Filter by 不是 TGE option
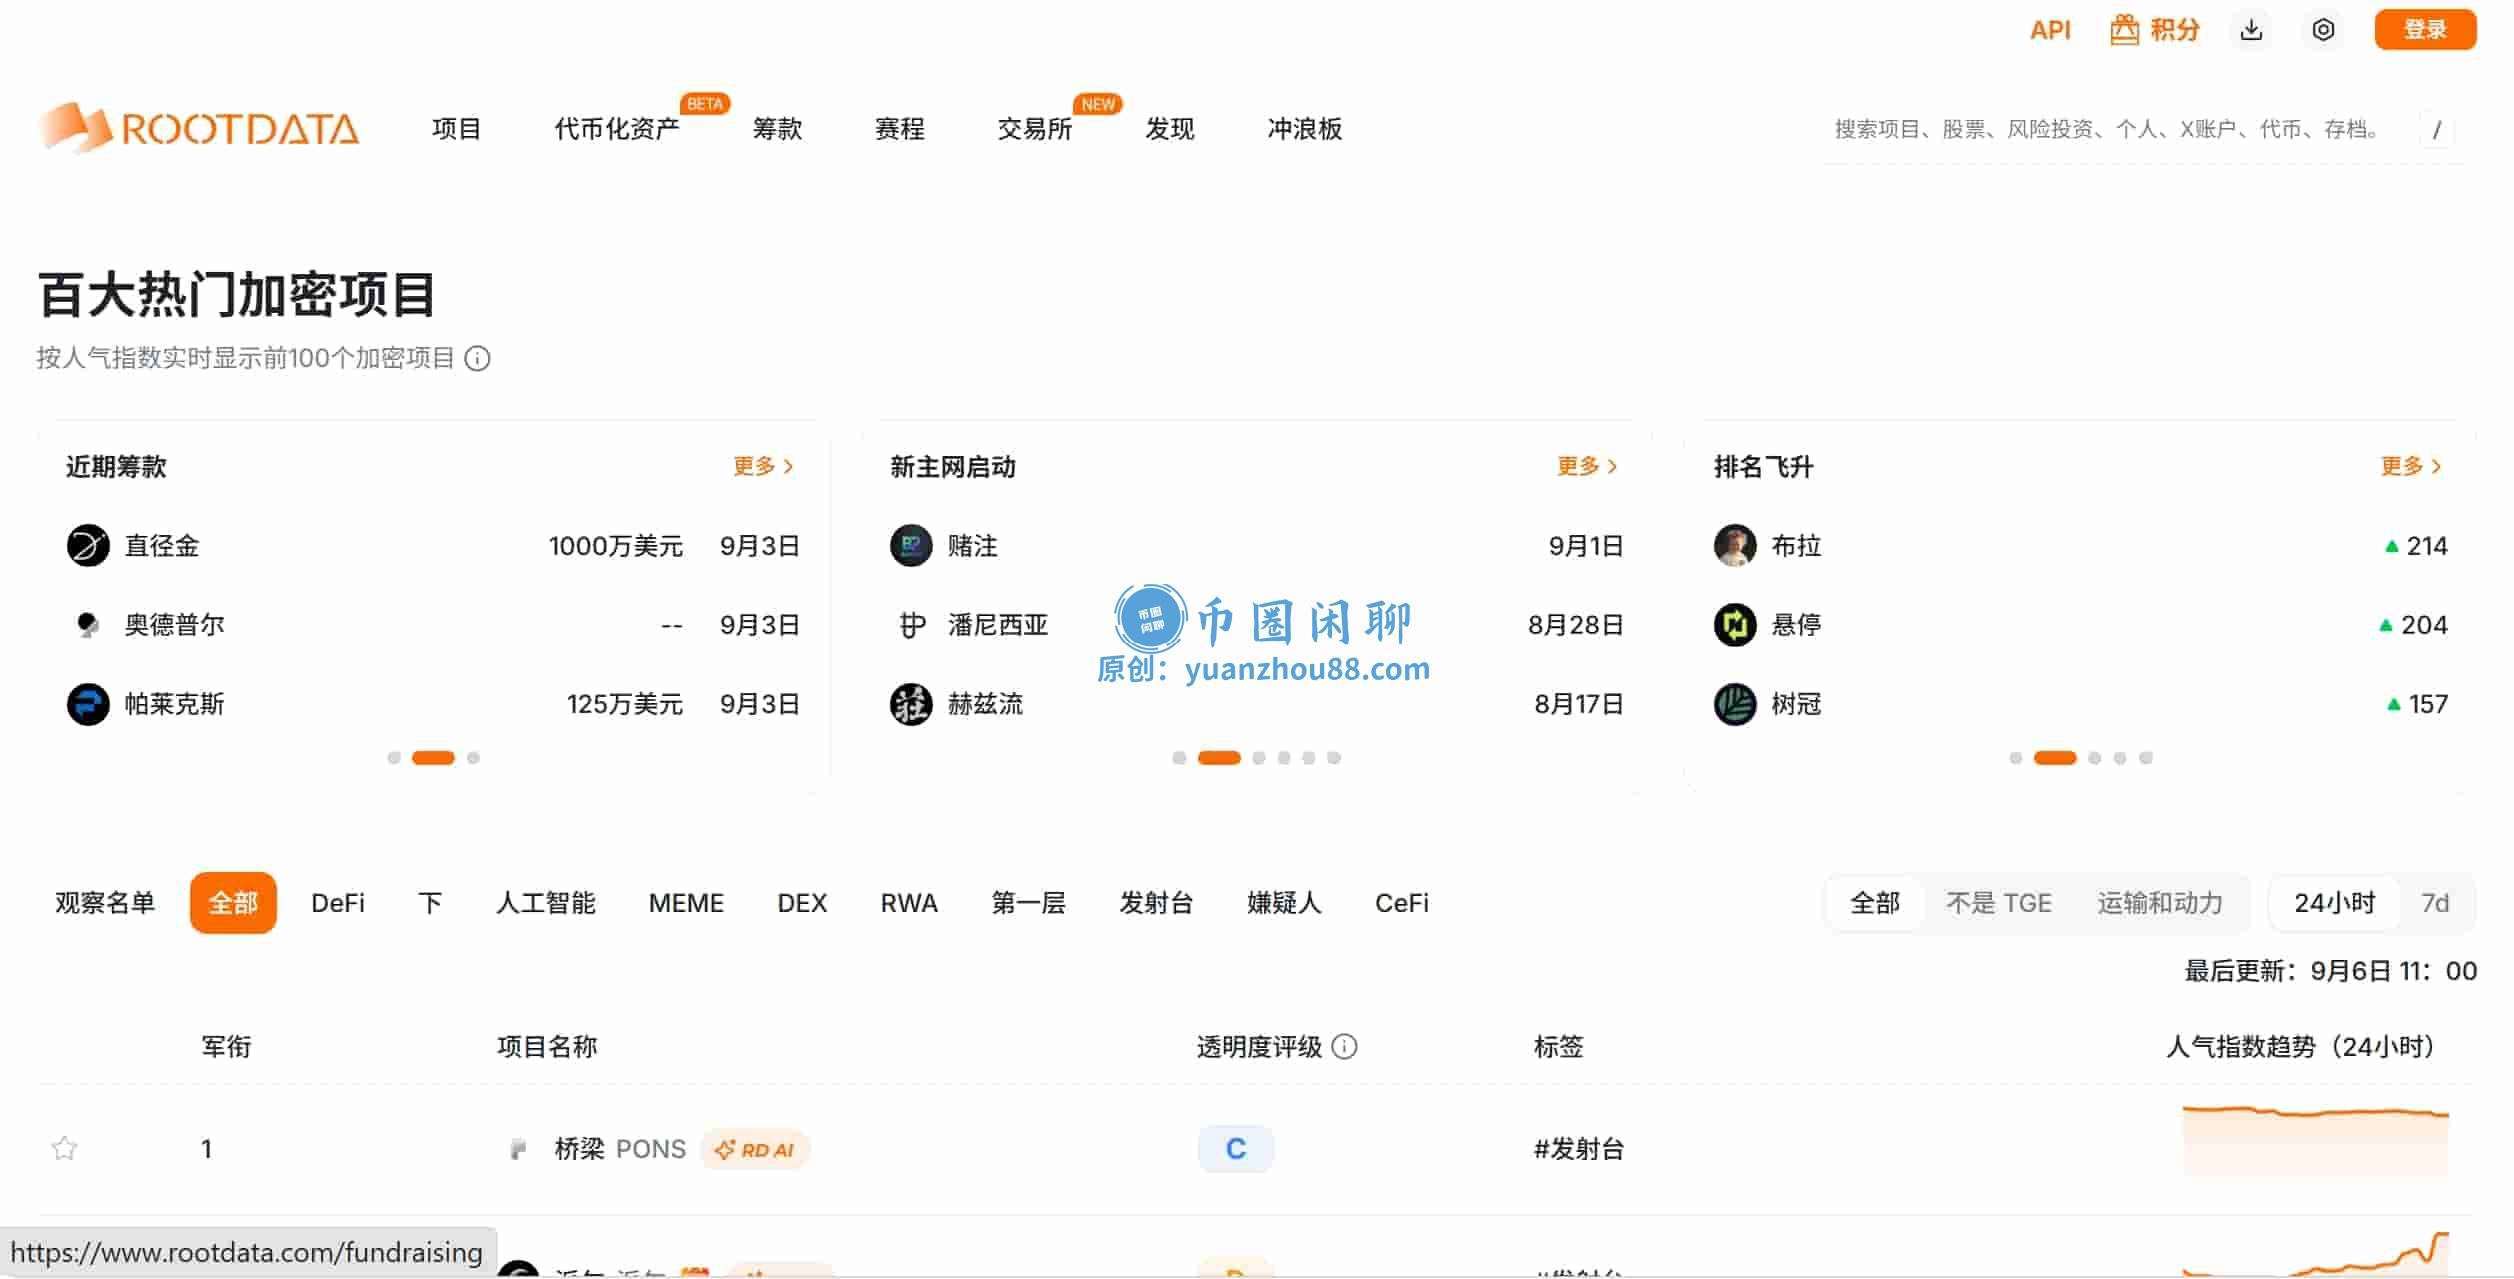 [1998, 903]
